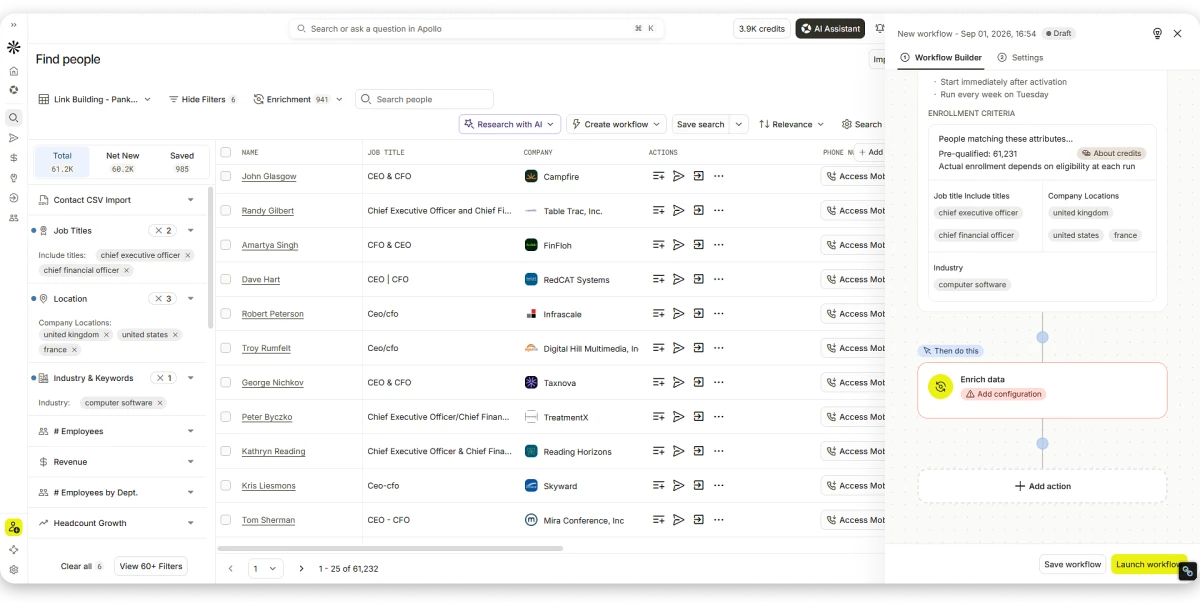This screenshot has height=606, width=1200.
Task: Click View 60+ Filters button
Action: (151, 566)
